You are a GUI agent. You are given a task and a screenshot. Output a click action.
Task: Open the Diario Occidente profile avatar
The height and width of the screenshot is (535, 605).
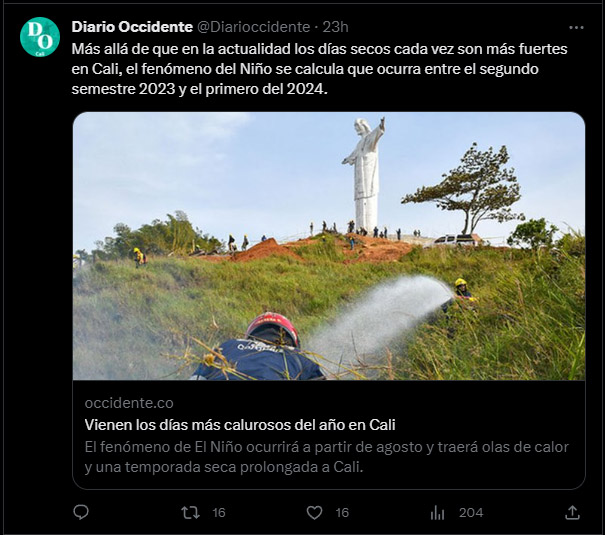40,37
